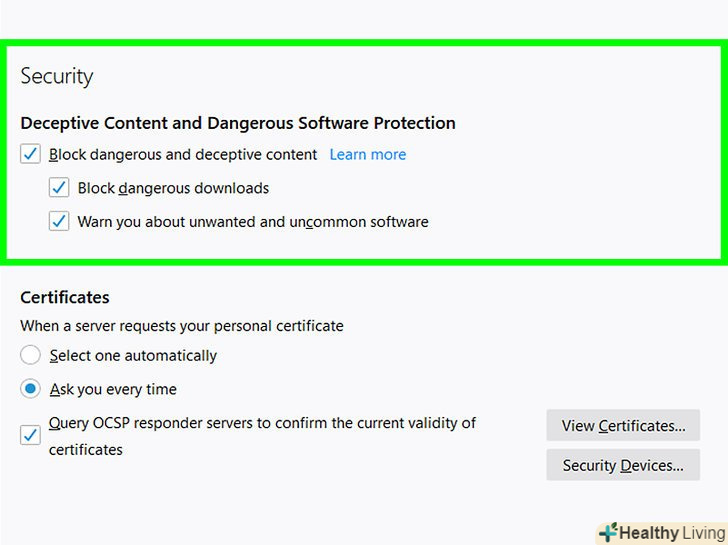Click the Block dangerous downloads label text

point(173,188)
